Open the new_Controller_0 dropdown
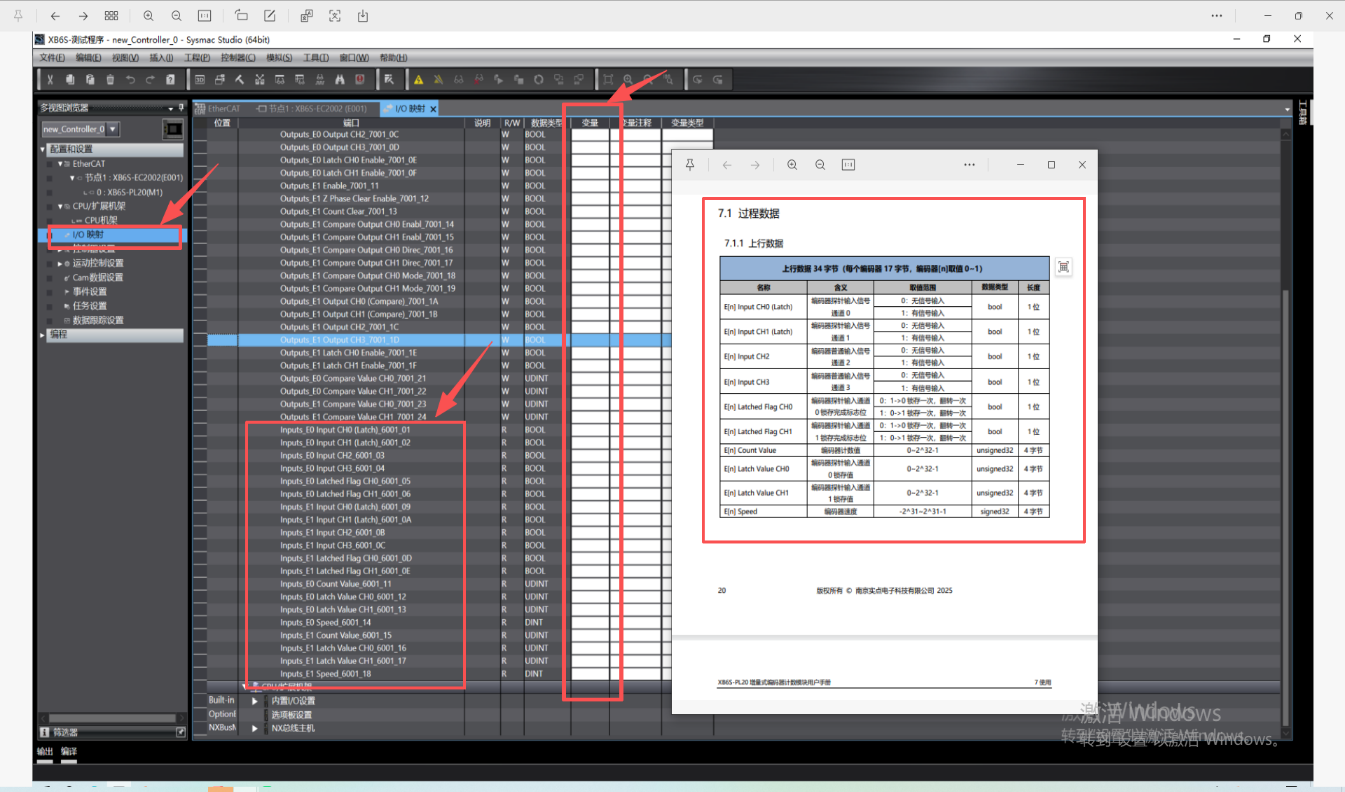This screenshot has height=792, width=1345. tap(112, 129)
